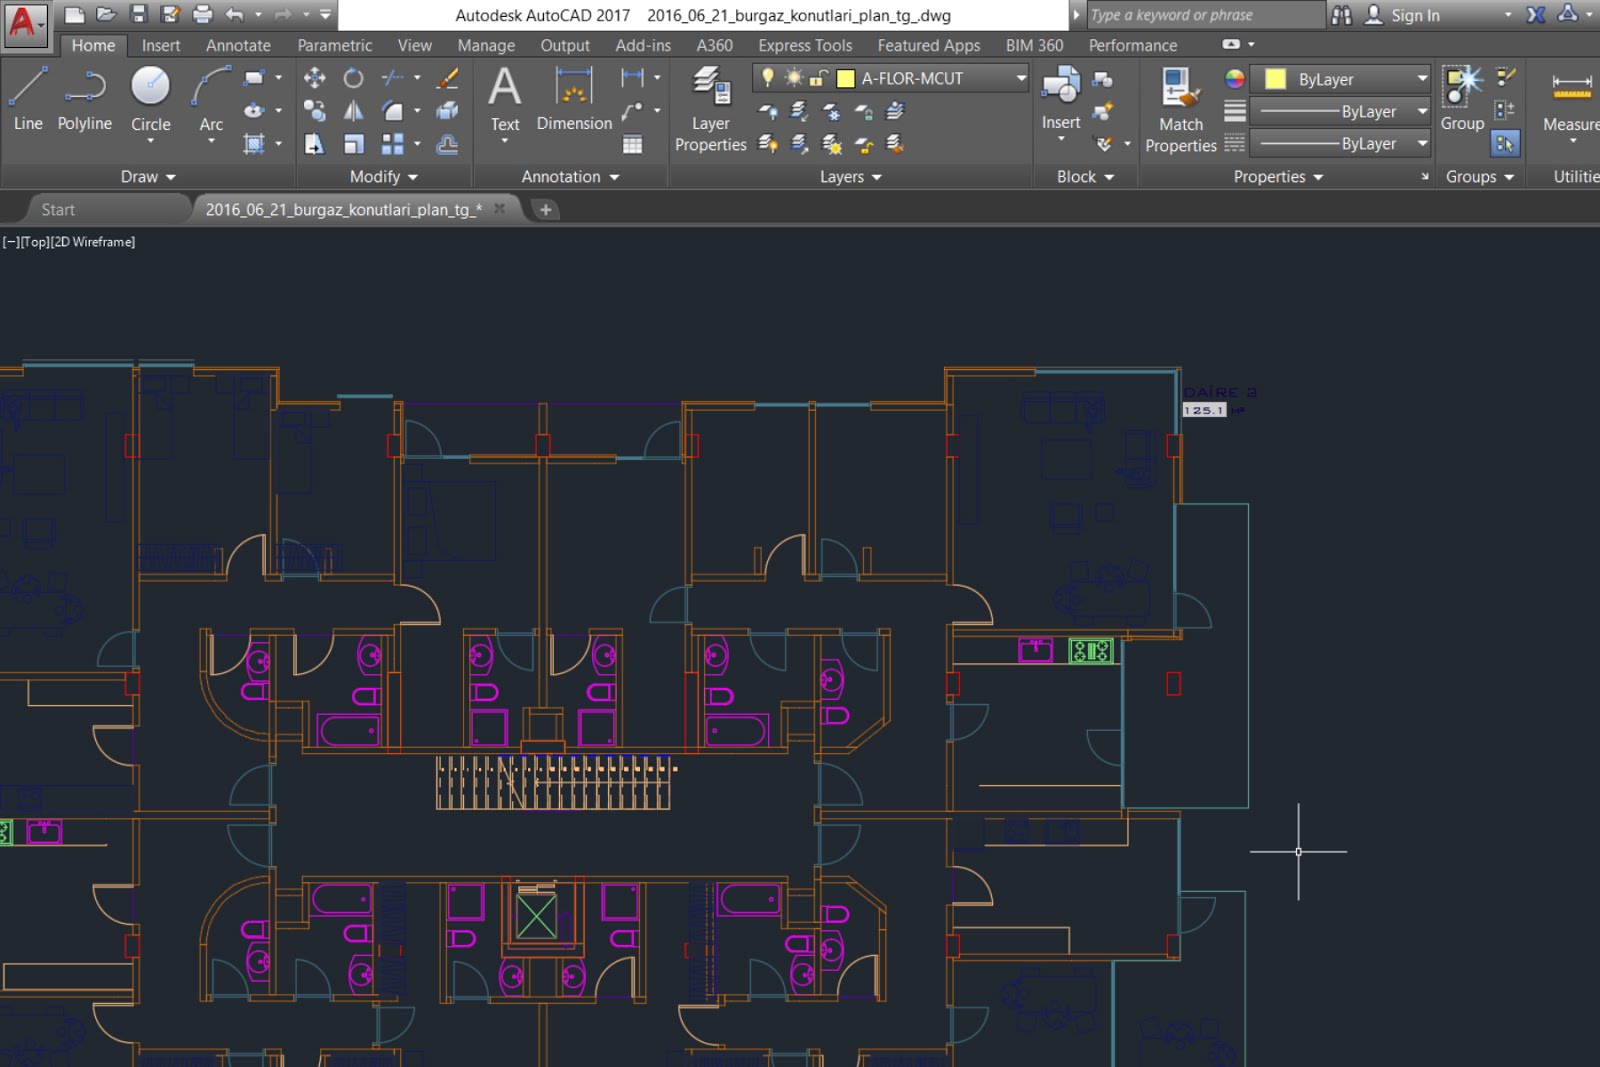1600x1067 pixels.
Task: Toggle the current layer's lightbulb on/off
Action: (x=768, y=78)
